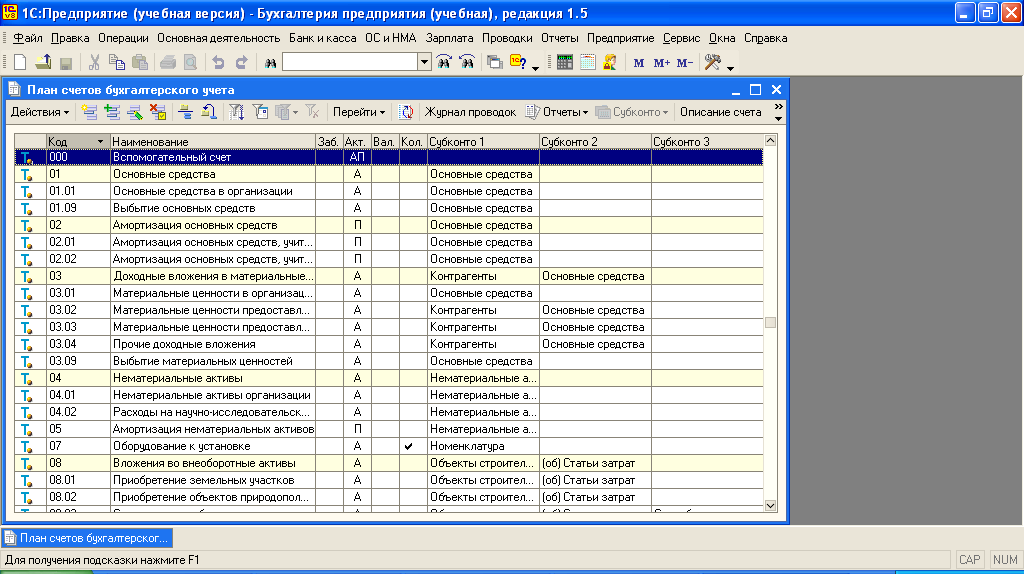
Task: Open the Сервис menu
Action: 681,38
